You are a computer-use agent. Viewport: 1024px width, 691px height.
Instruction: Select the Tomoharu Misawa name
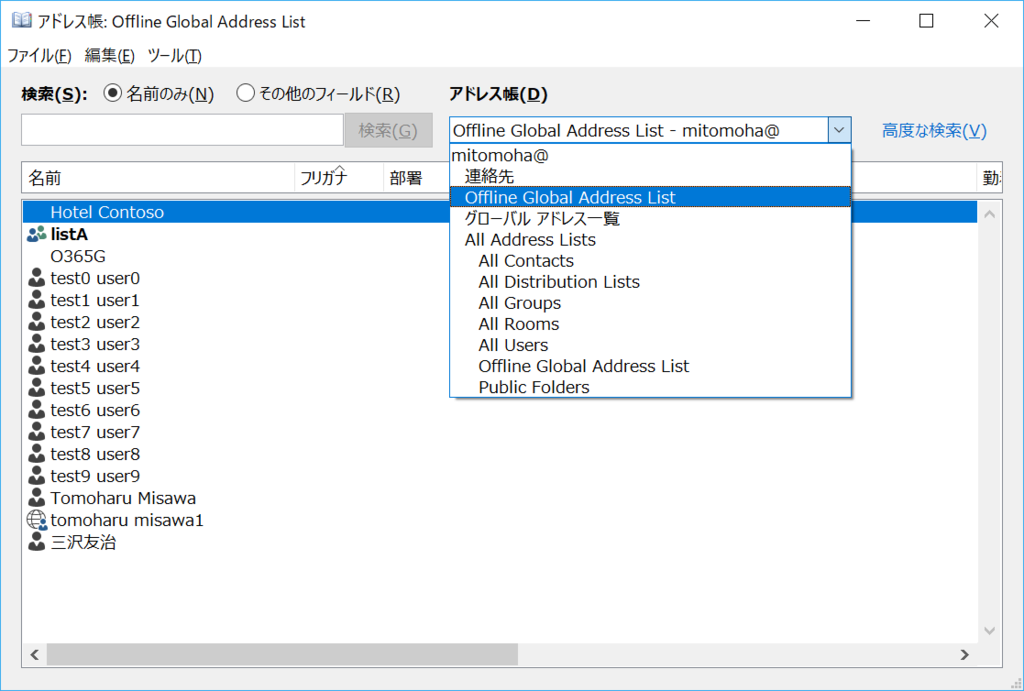(123, 498)
